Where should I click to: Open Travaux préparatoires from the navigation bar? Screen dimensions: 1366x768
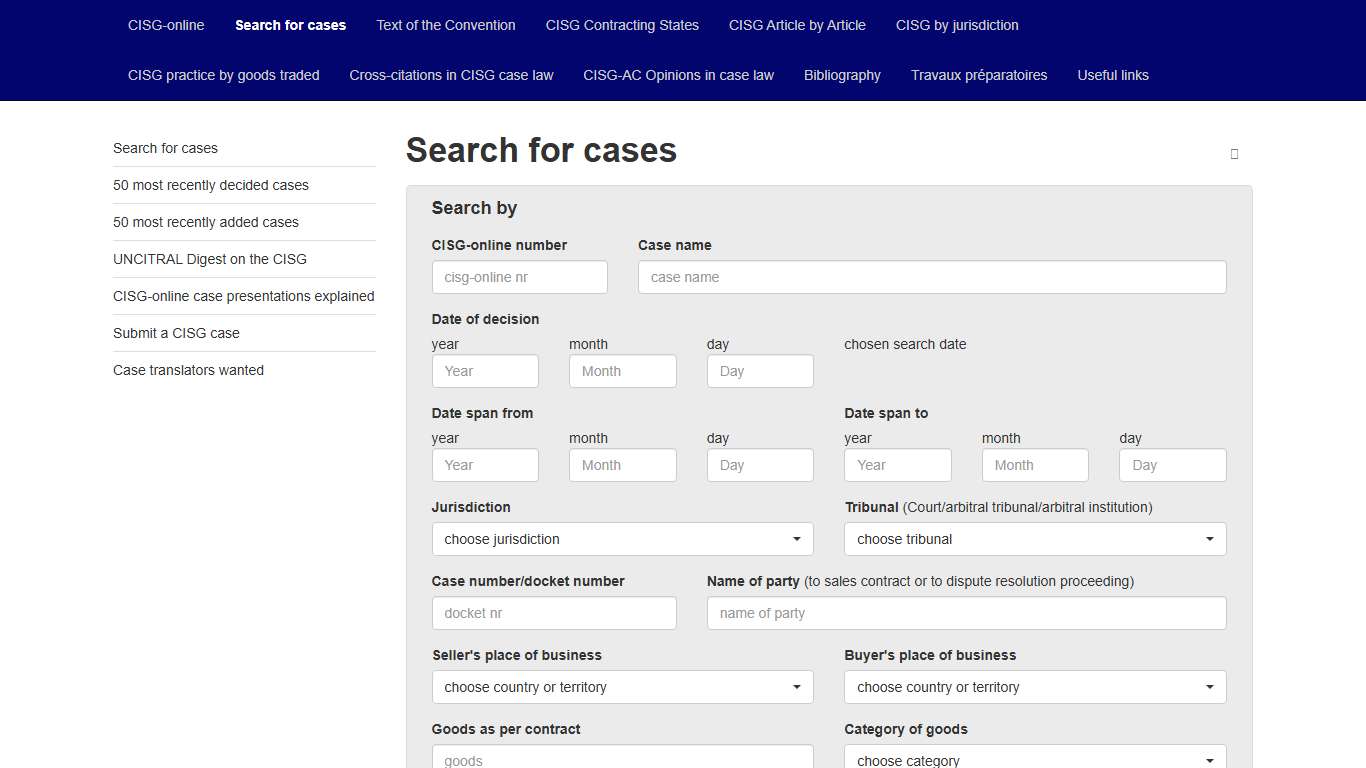[x=979, y=75]
